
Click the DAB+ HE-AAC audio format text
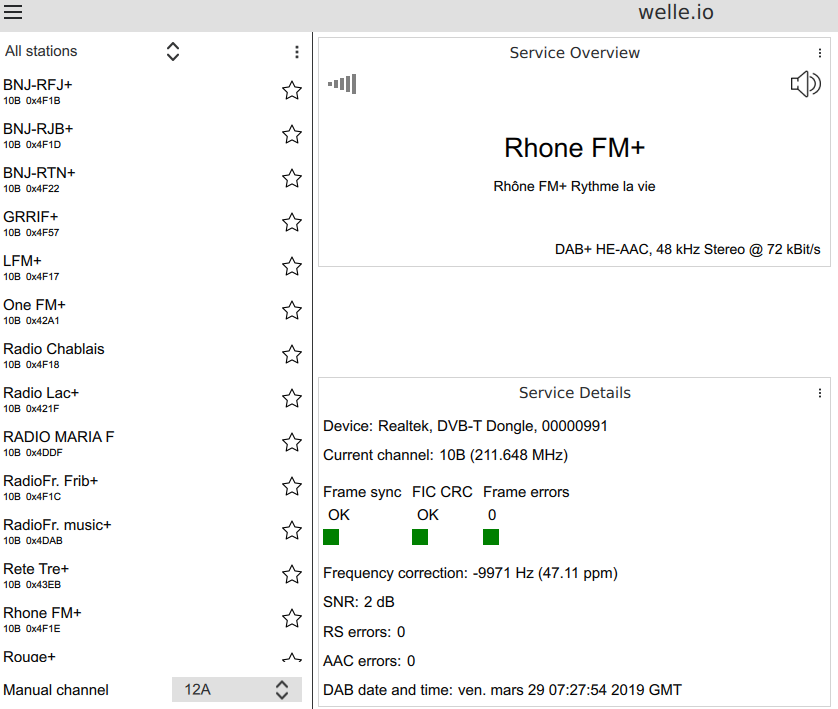click(x=687, y=250)
